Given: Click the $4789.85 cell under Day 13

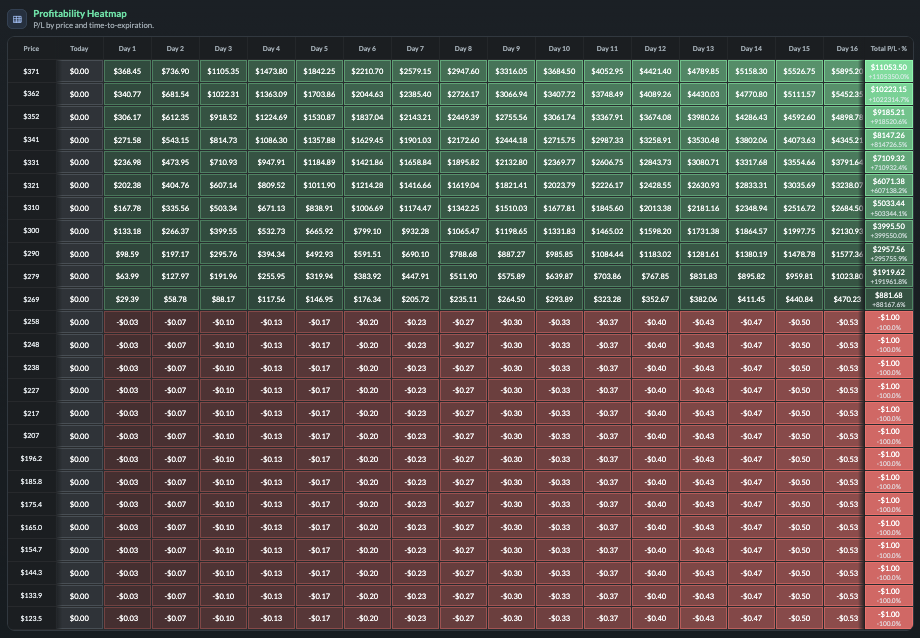Looking at the screenshot, I should (703, 71).
